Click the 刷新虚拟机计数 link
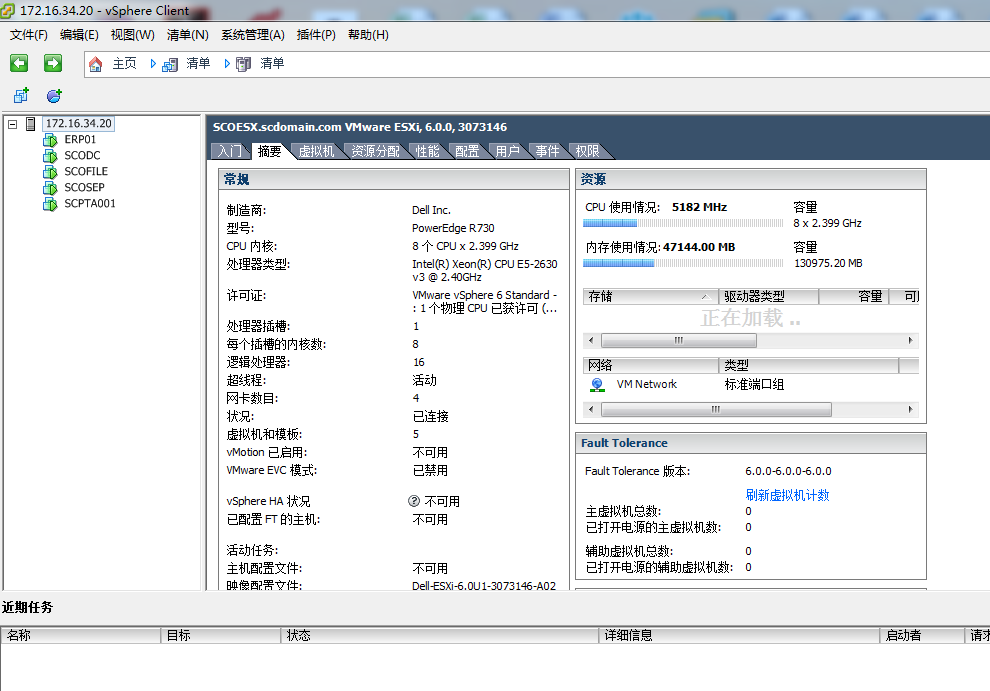990x691 pixels. (x=787, y=495)
